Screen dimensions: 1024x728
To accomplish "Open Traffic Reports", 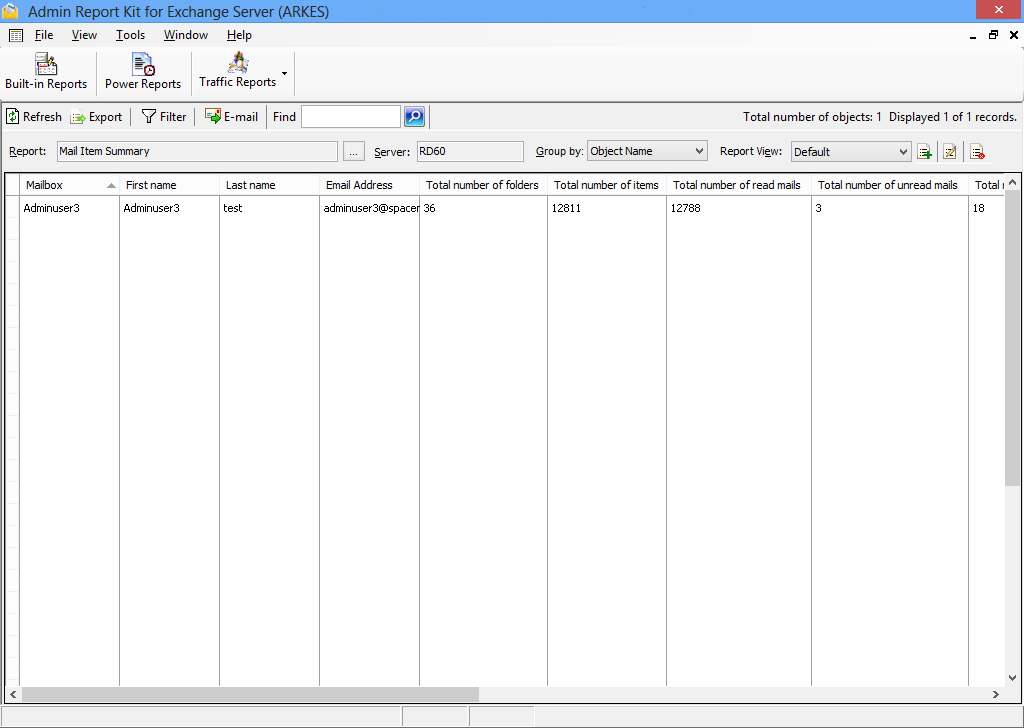I will coord(238,71).
